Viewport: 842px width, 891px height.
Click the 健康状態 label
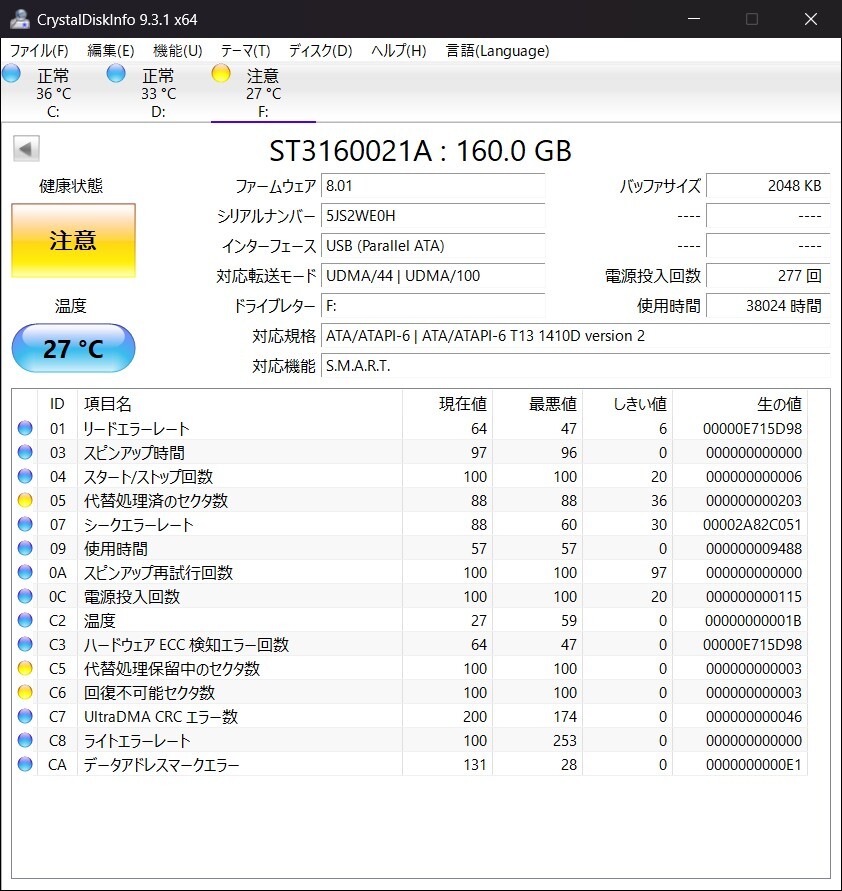71,186
